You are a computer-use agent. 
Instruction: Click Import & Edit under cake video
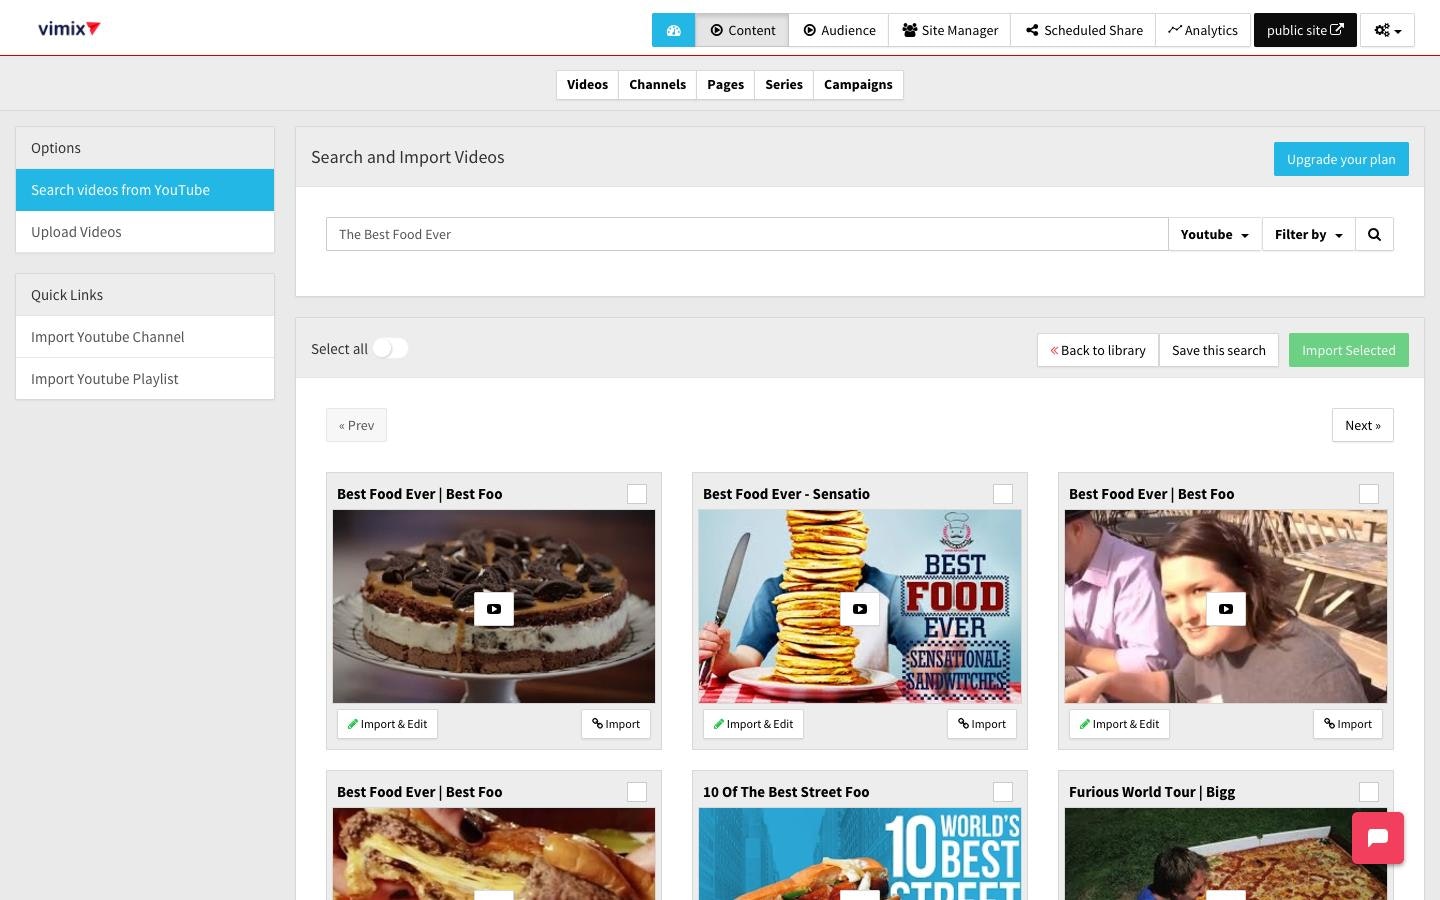pyautogui.click(x=387, y=724)
